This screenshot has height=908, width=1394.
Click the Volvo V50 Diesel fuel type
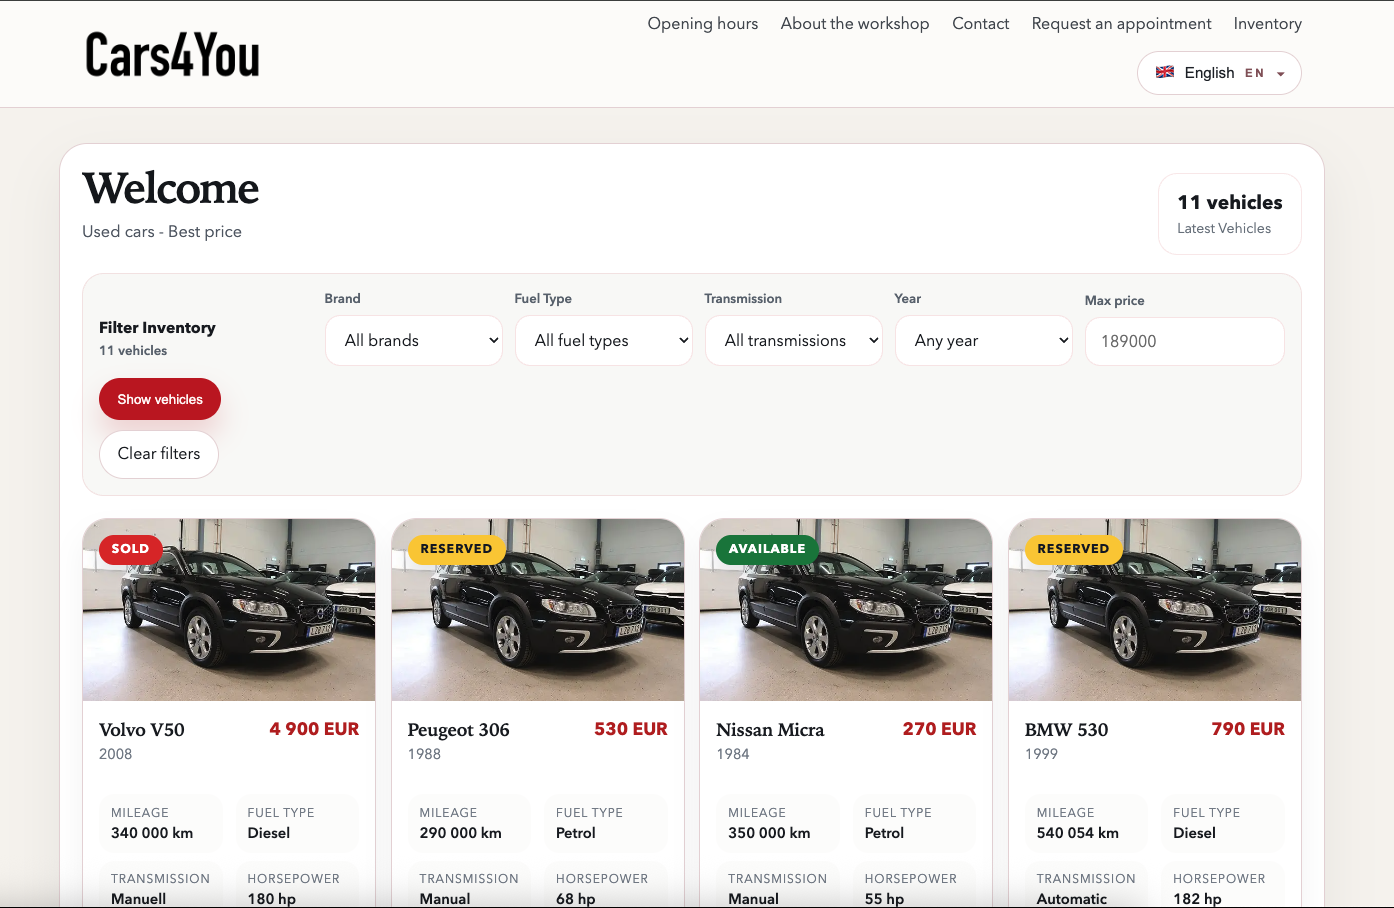click(x=269, y=833)
